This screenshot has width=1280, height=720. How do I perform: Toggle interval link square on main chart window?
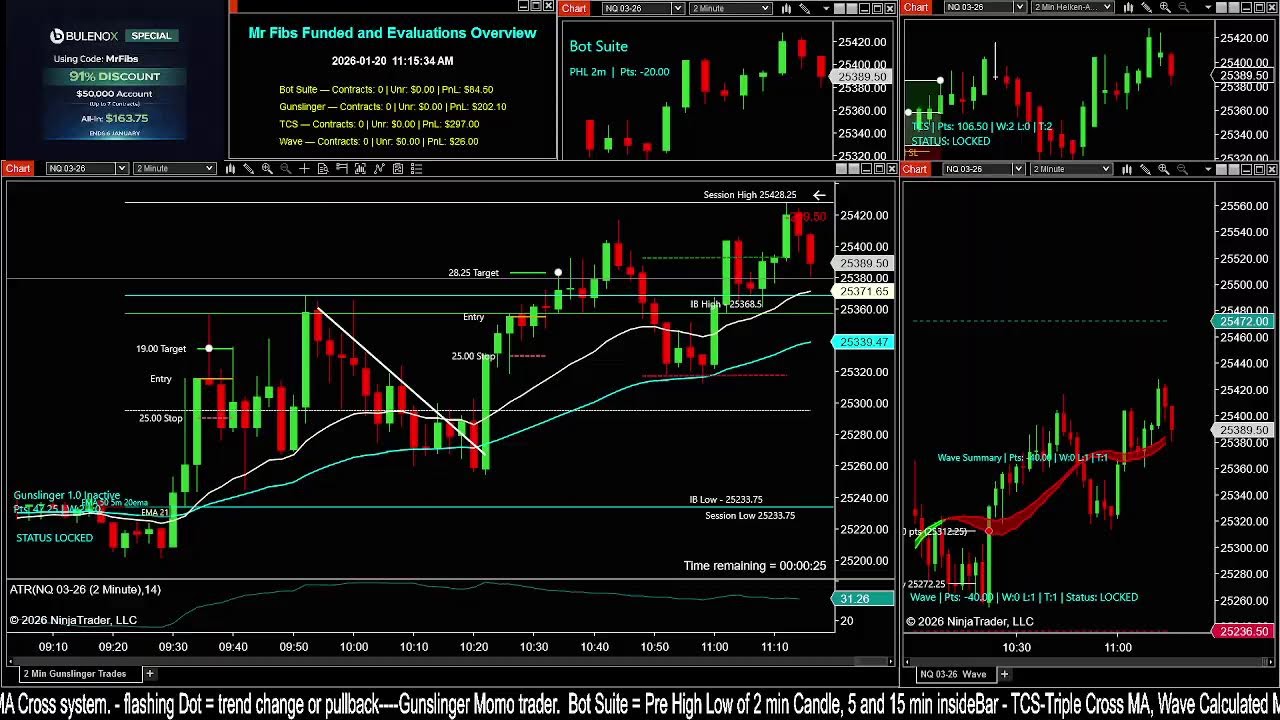(x=854, y=168)
